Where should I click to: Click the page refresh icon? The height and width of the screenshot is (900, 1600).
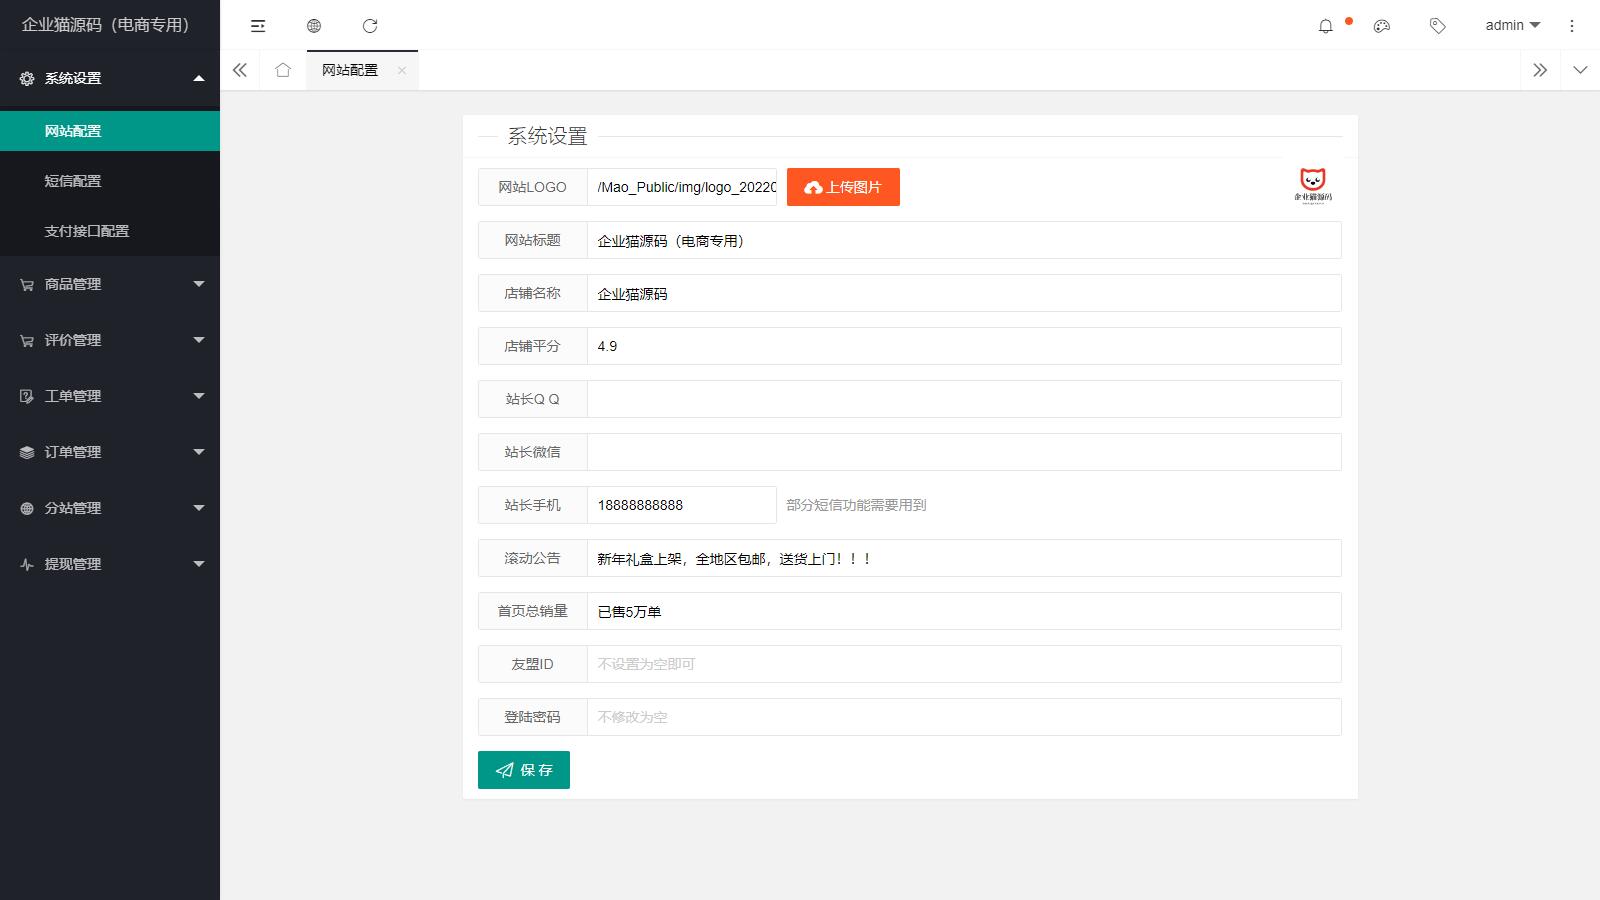pyautogui.click(x=371, y=25)
